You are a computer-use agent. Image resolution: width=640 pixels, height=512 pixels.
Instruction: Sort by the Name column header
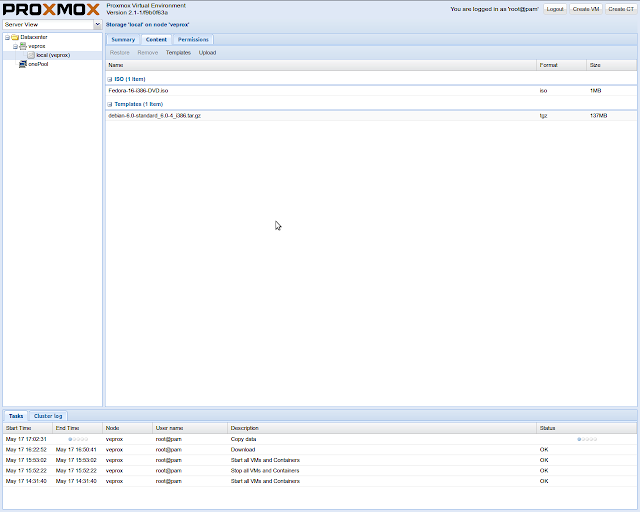coord(321,65)
